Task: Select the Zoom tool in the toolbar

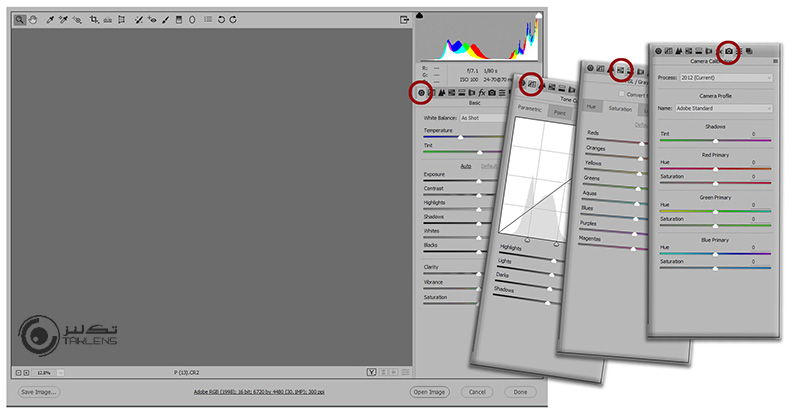Action: pos(20,19)
